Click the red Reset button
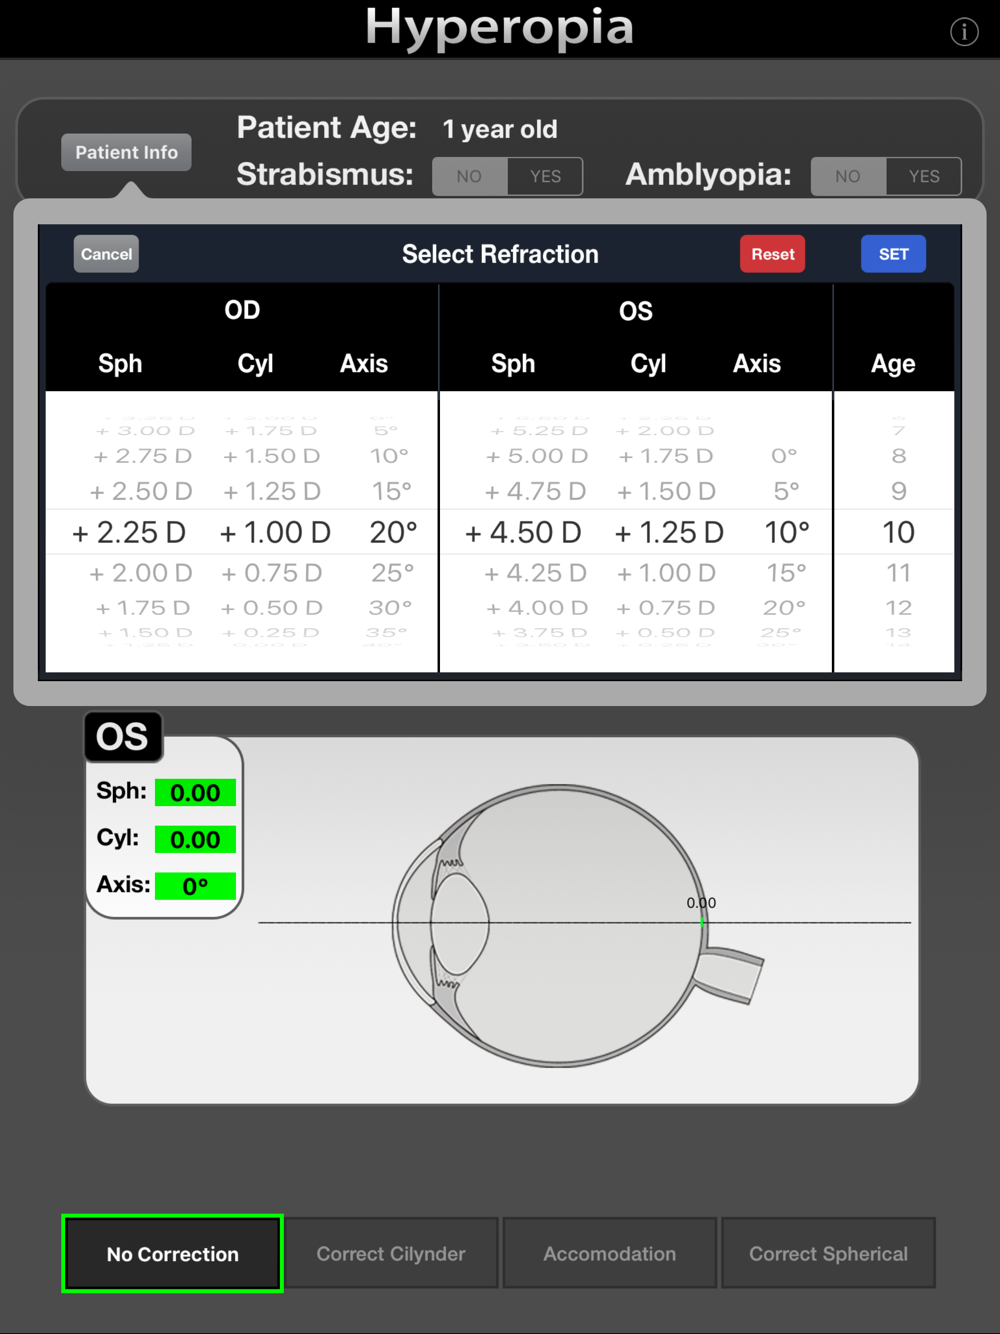This screenshot has width=1000, height=1334. 773,254
